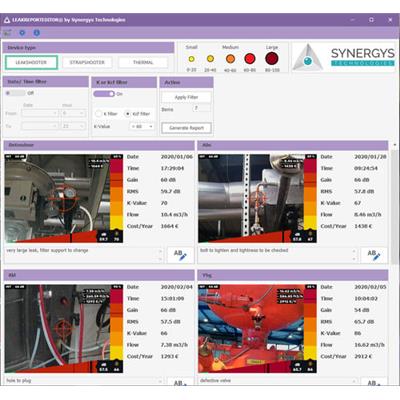
Task: Click the 80-100 dark red large circle
Action: point(272,58)
